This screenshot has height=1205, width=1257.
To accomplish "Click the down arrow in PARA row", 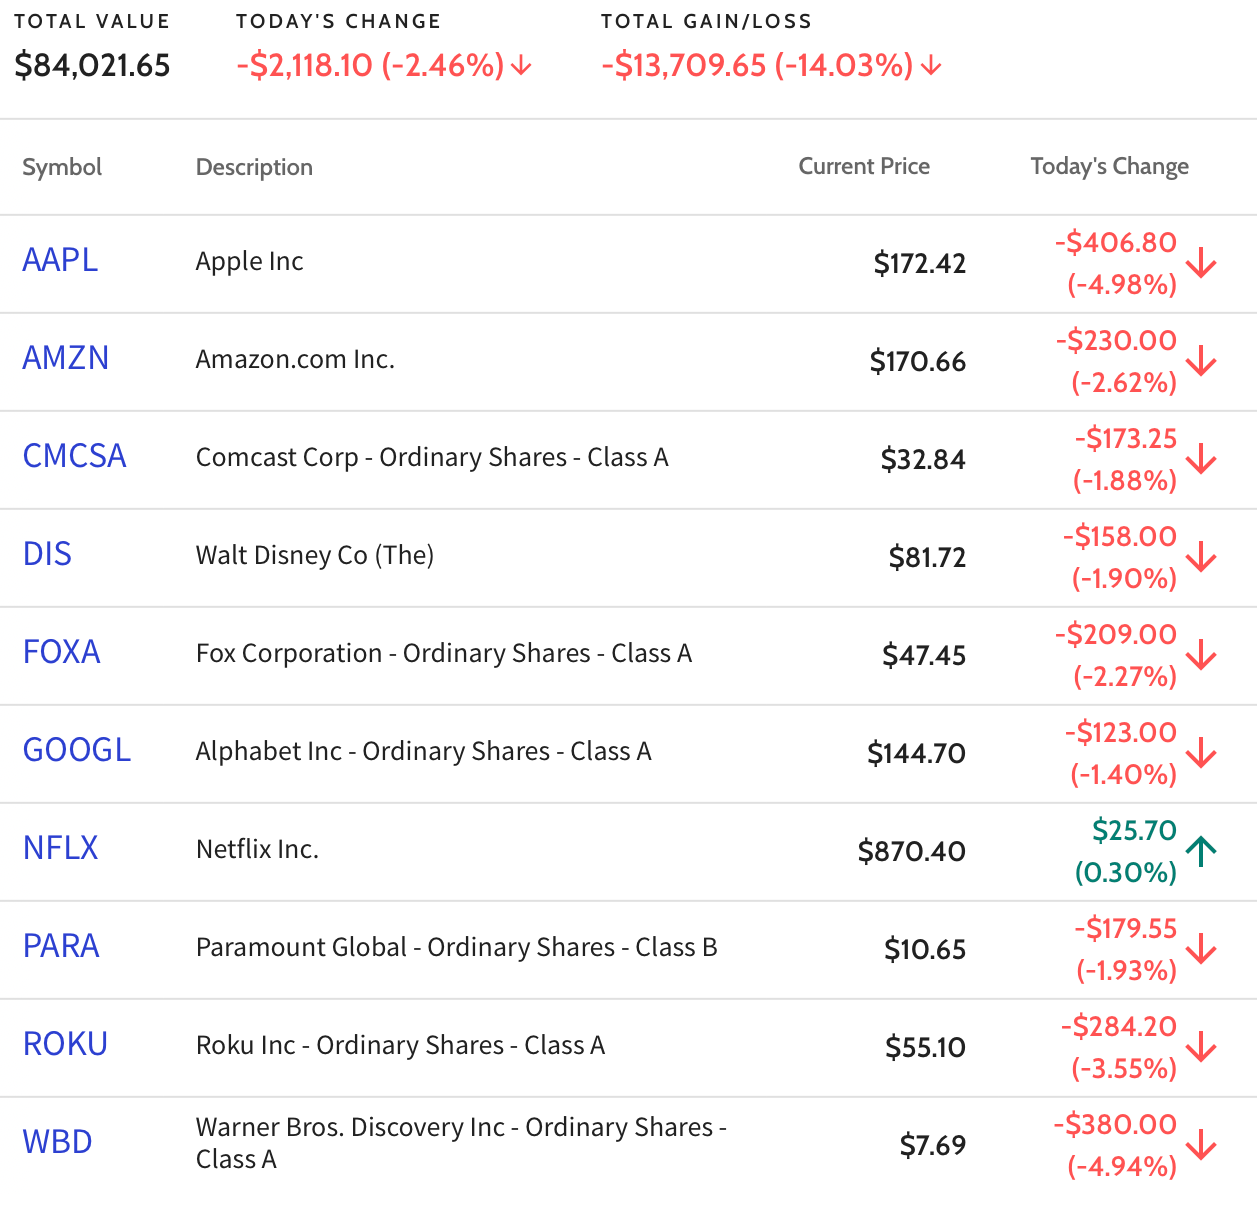I will 1201,949.
